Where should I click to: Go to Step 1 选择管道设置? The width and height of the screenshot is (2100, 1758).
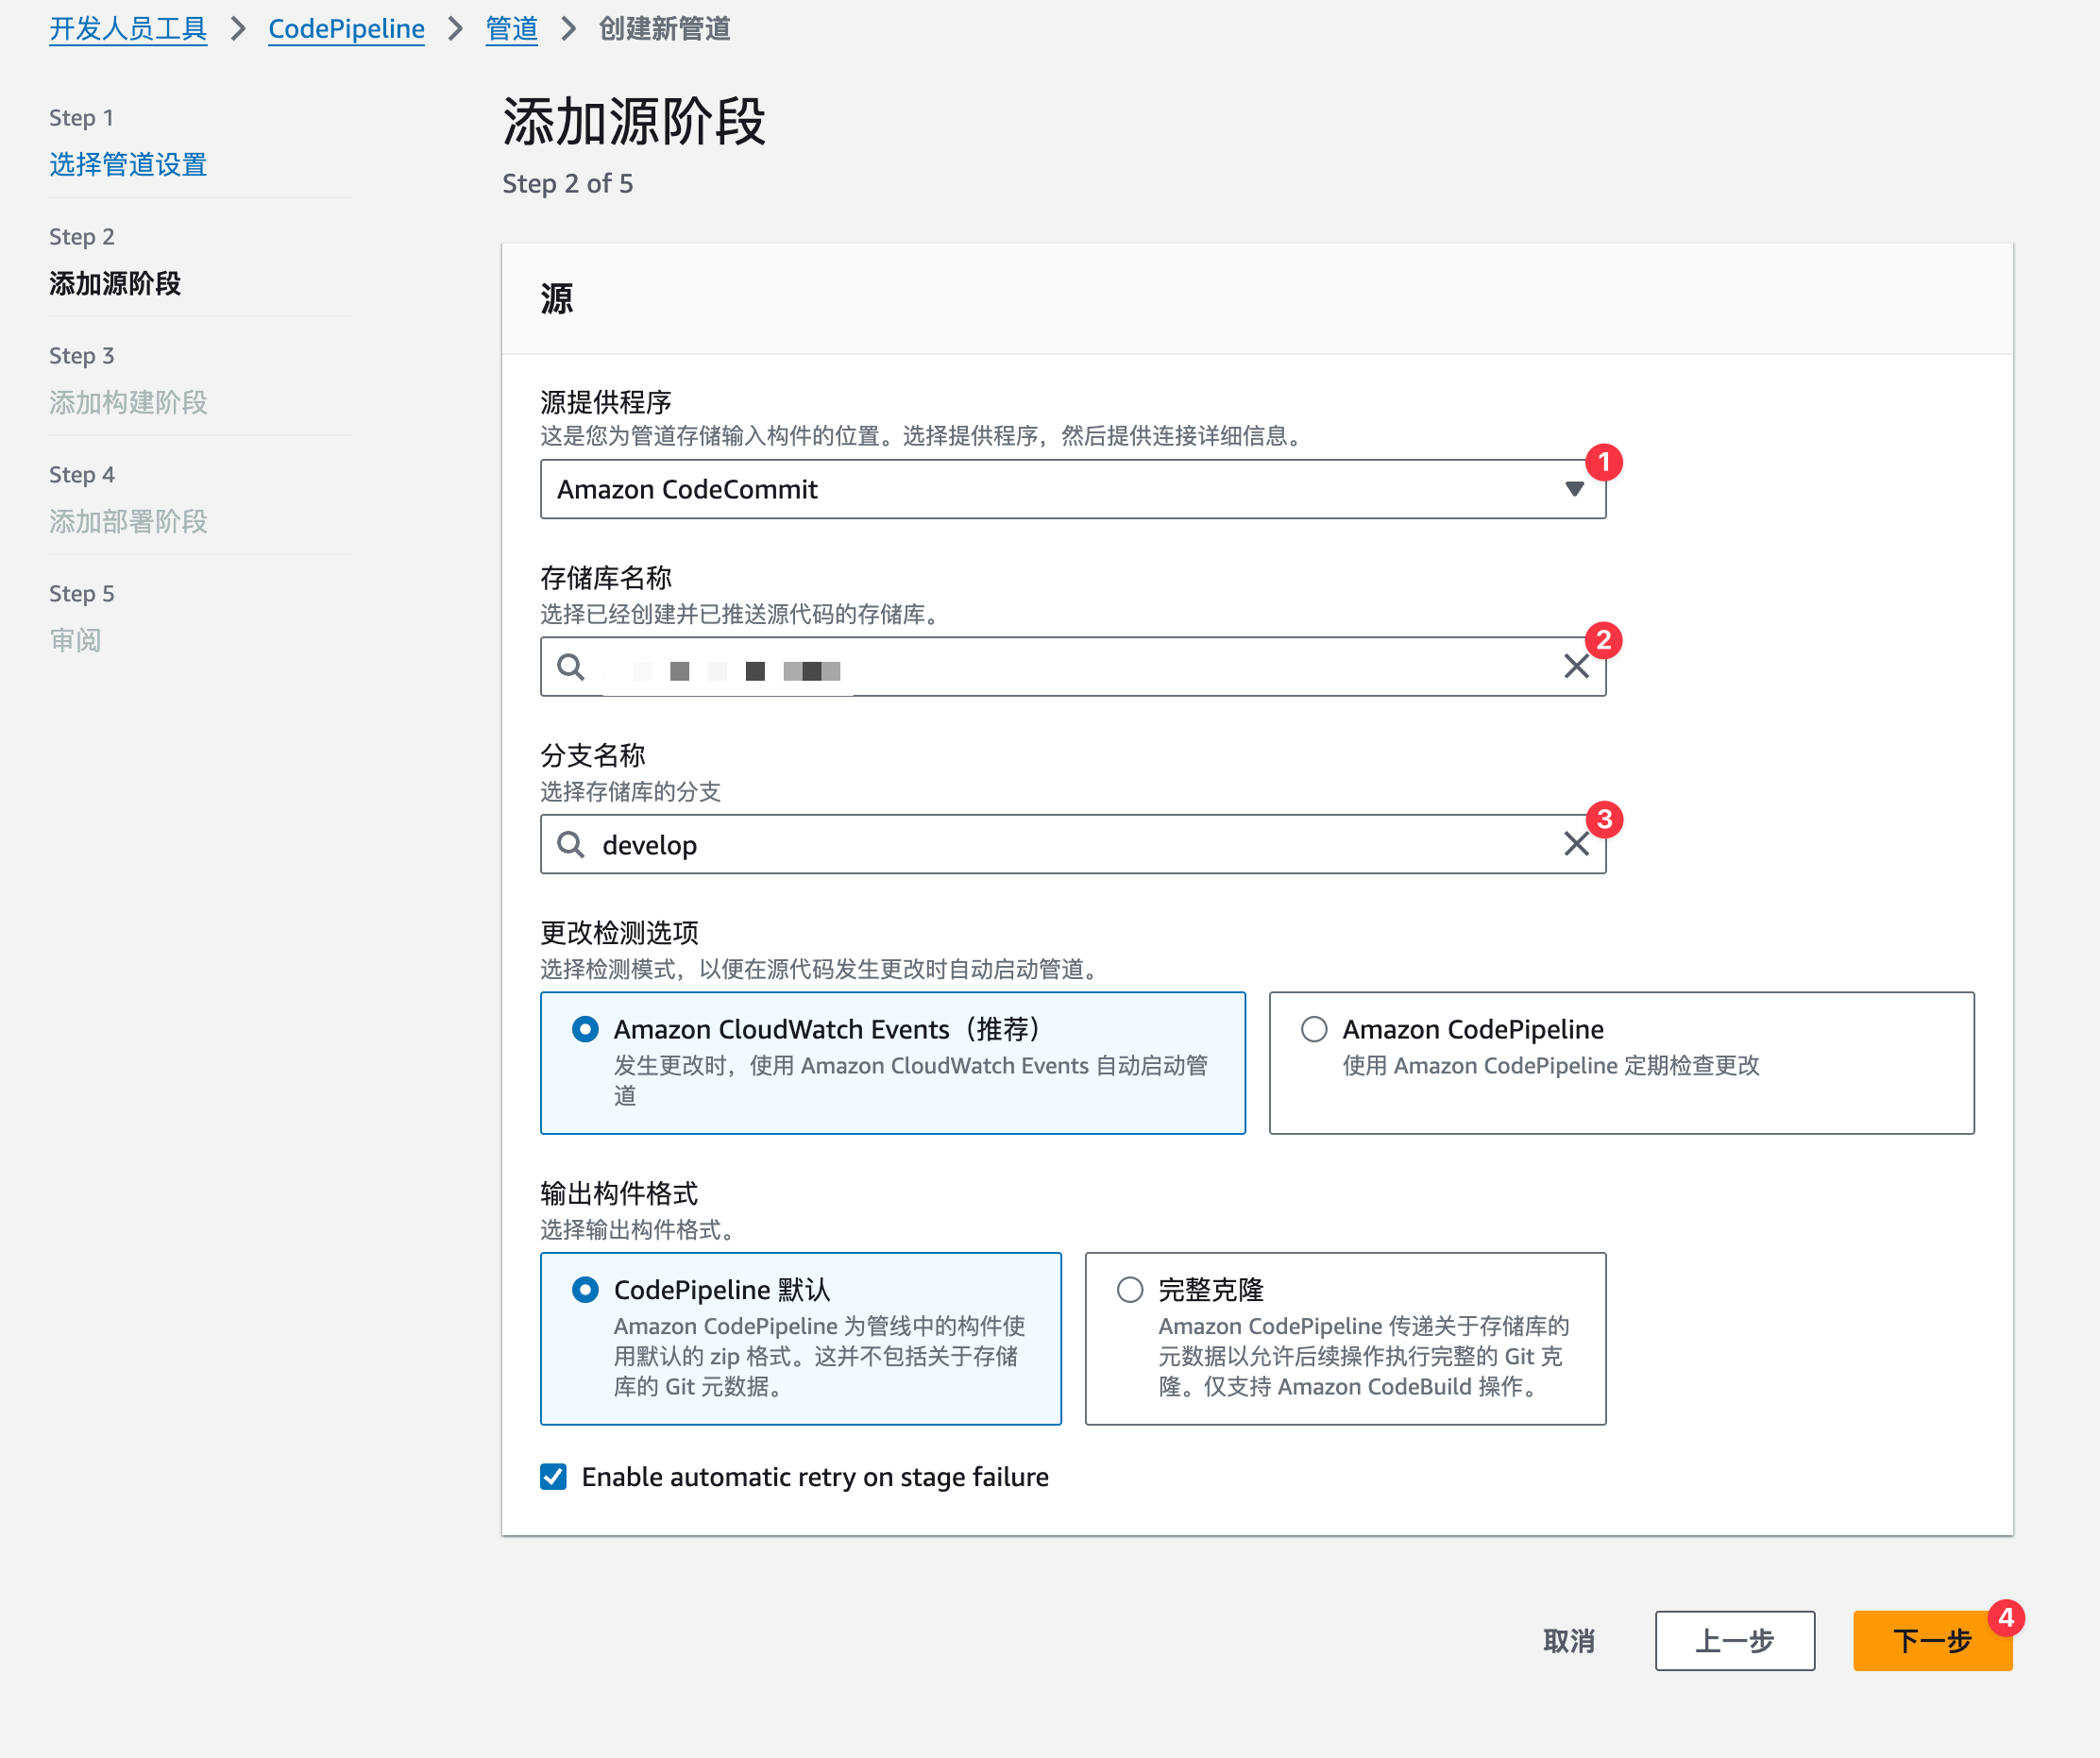pos(128,164)
